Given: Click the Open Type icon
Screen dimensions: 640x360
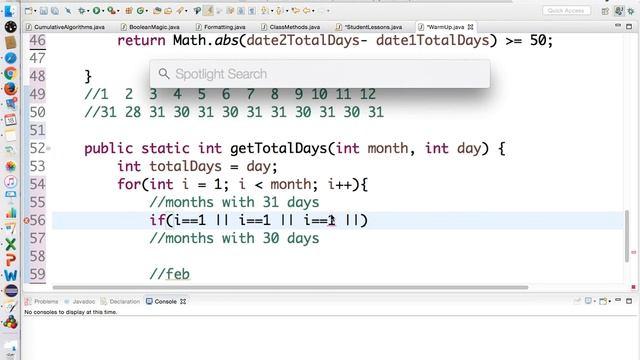Looking at the screenshot, I should (157, 11).
